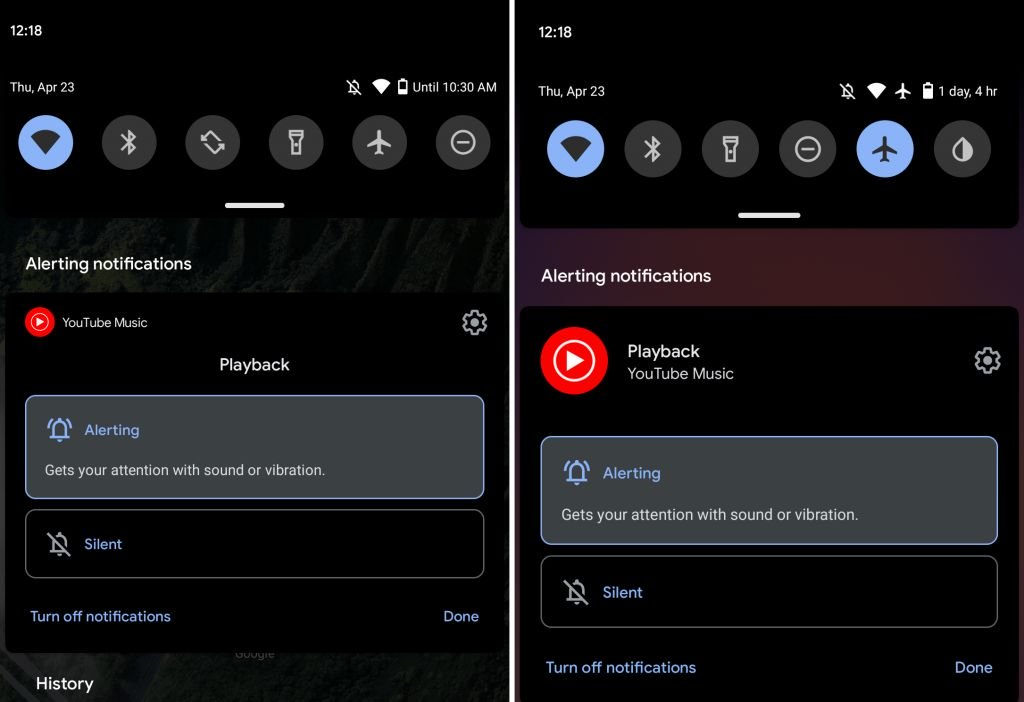Image resolution: width=1024 pixels, height=702 pixels.
Task: Toggle Flashlight tile in right screenshot
Action: pyautogui.click(x=730, y=149)
